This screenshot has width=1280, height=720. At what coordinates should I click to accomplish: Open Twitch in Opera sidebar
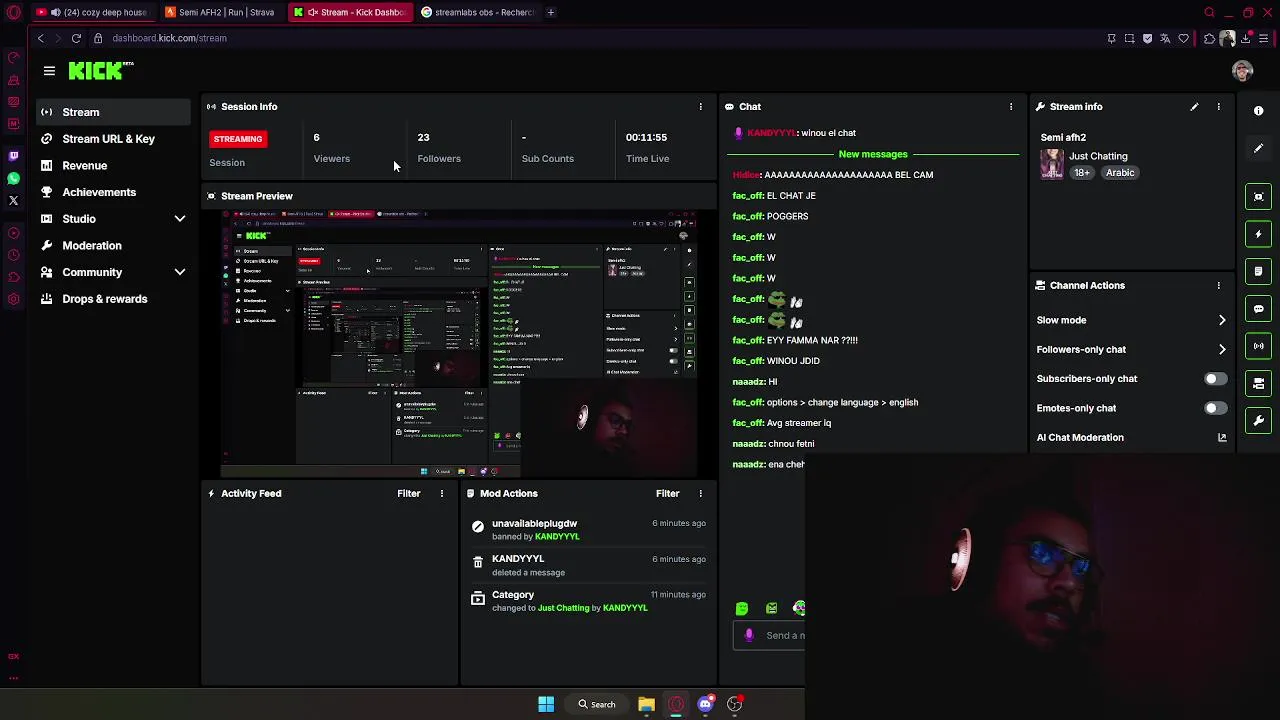[13, 156]
